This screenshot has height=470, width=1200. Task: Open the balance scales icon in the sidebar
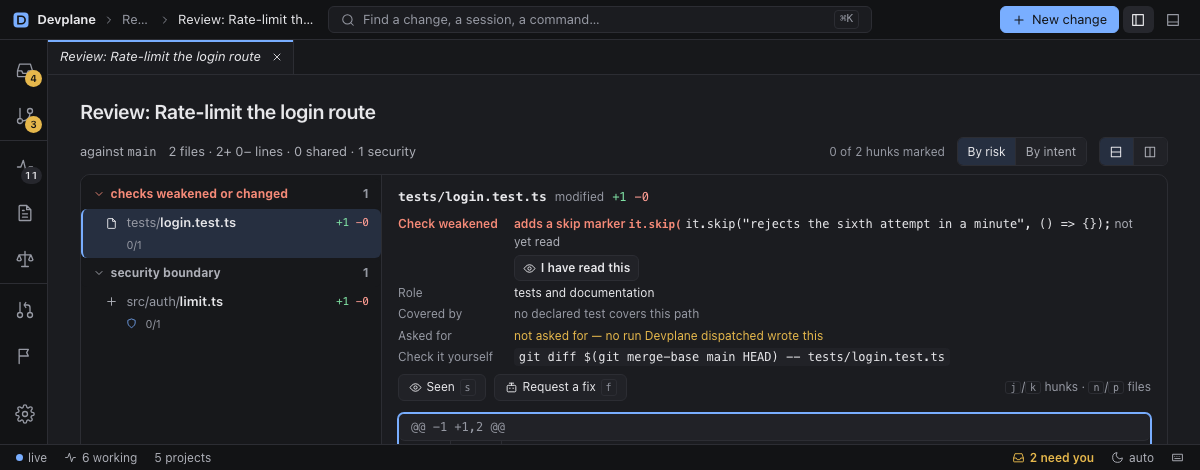pyautogui.click(x=25, y=259)
